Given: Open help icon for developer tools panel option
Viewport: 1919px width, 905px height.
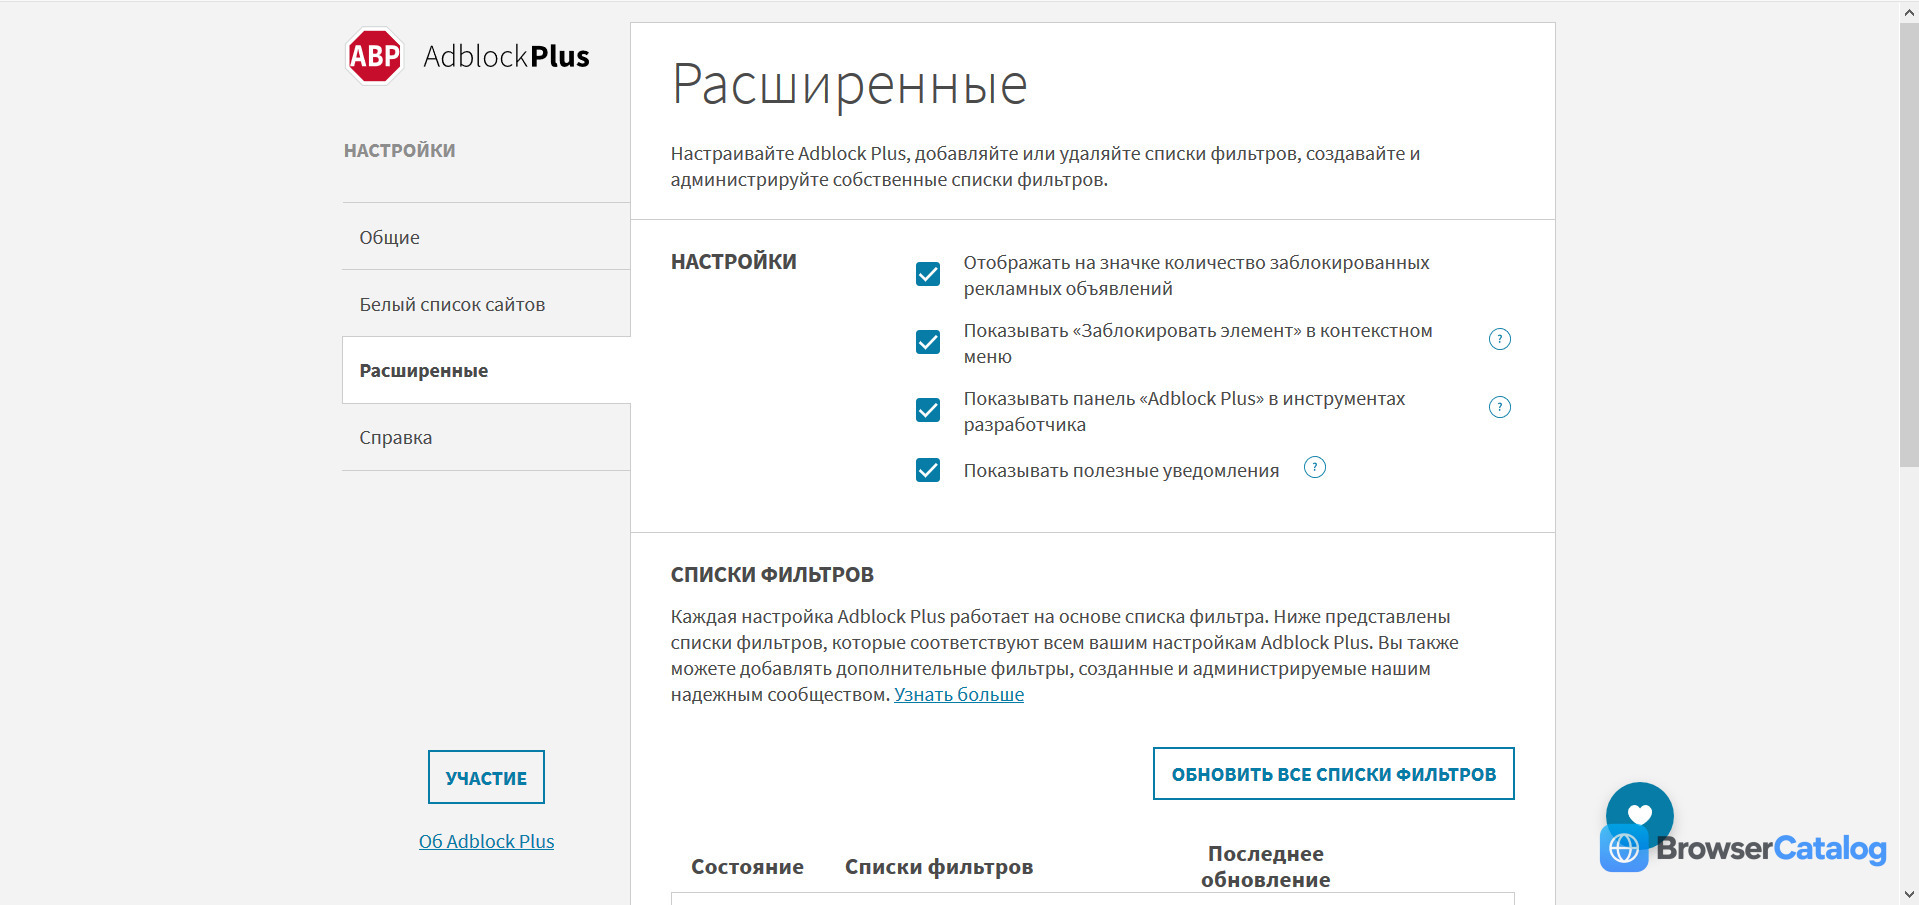Looking at the screenshot, I should point(1499,407).
